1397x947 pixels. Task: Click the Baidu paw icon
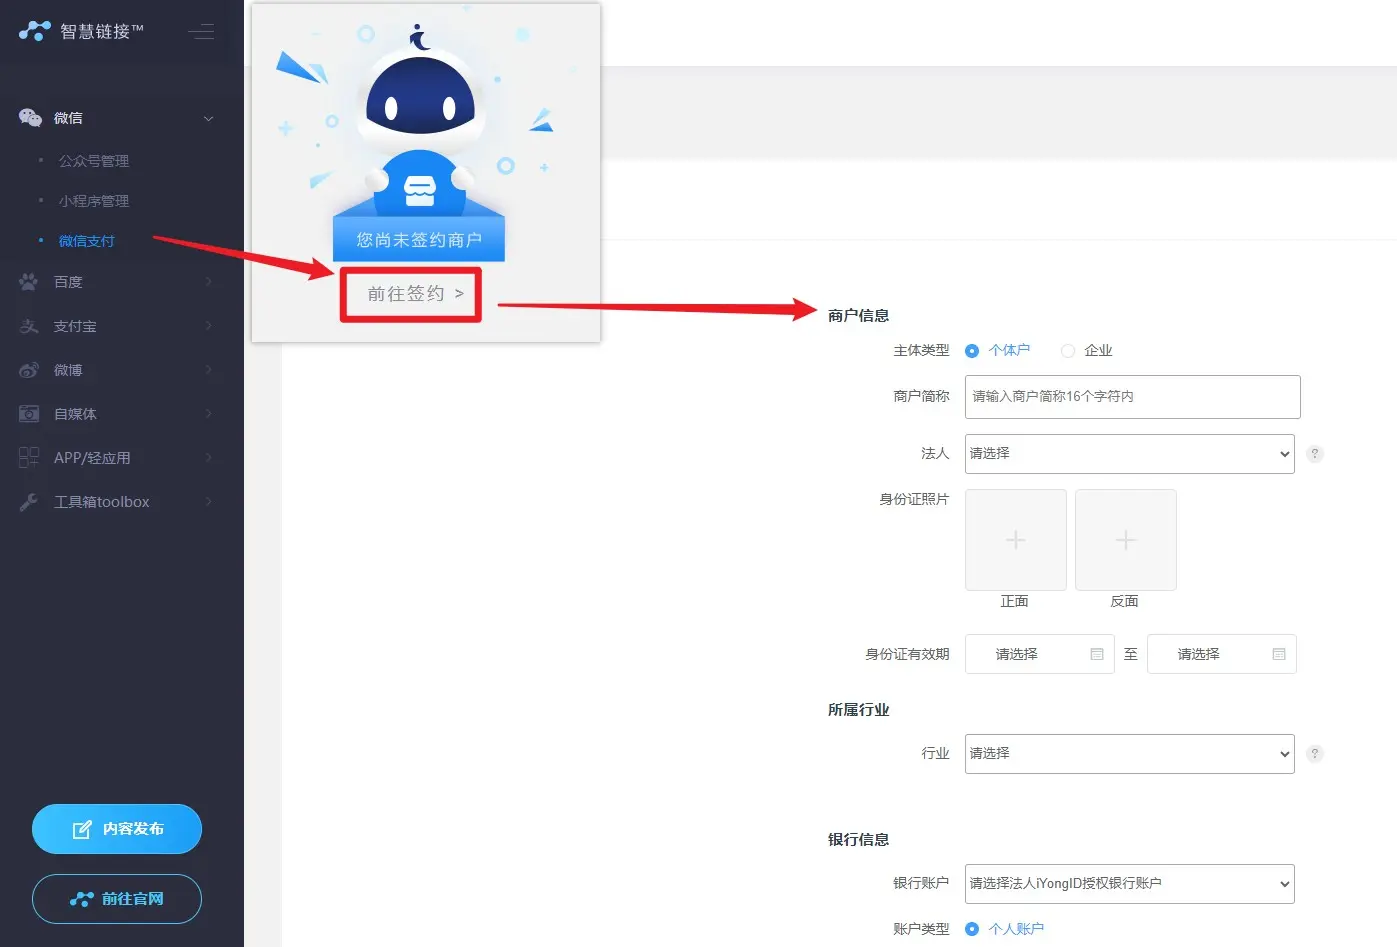click(x=29, y=282)
